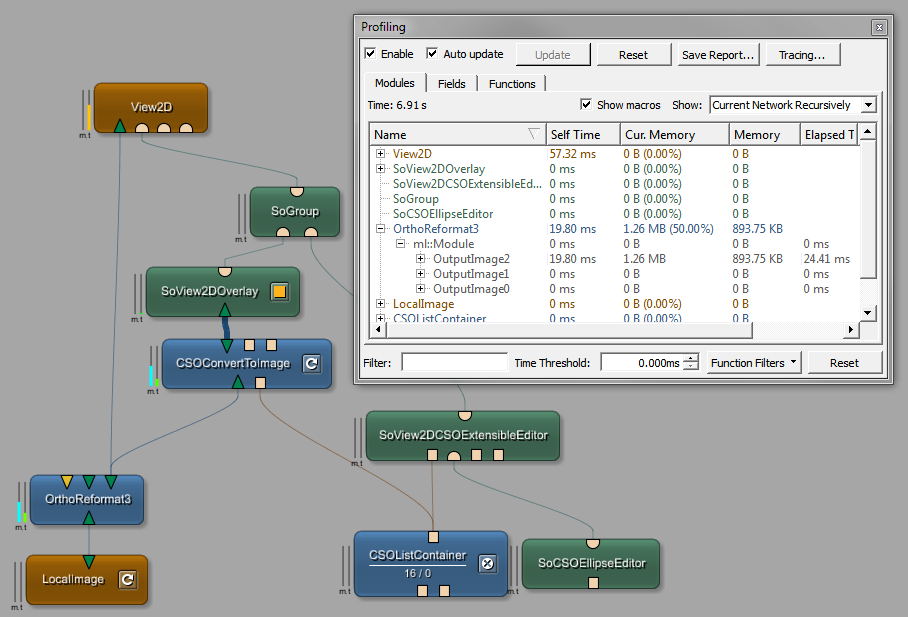This screenshot has width=908, height=617.
Task: Select the OrthoReformat3 module node
Action: pos(87,499)
